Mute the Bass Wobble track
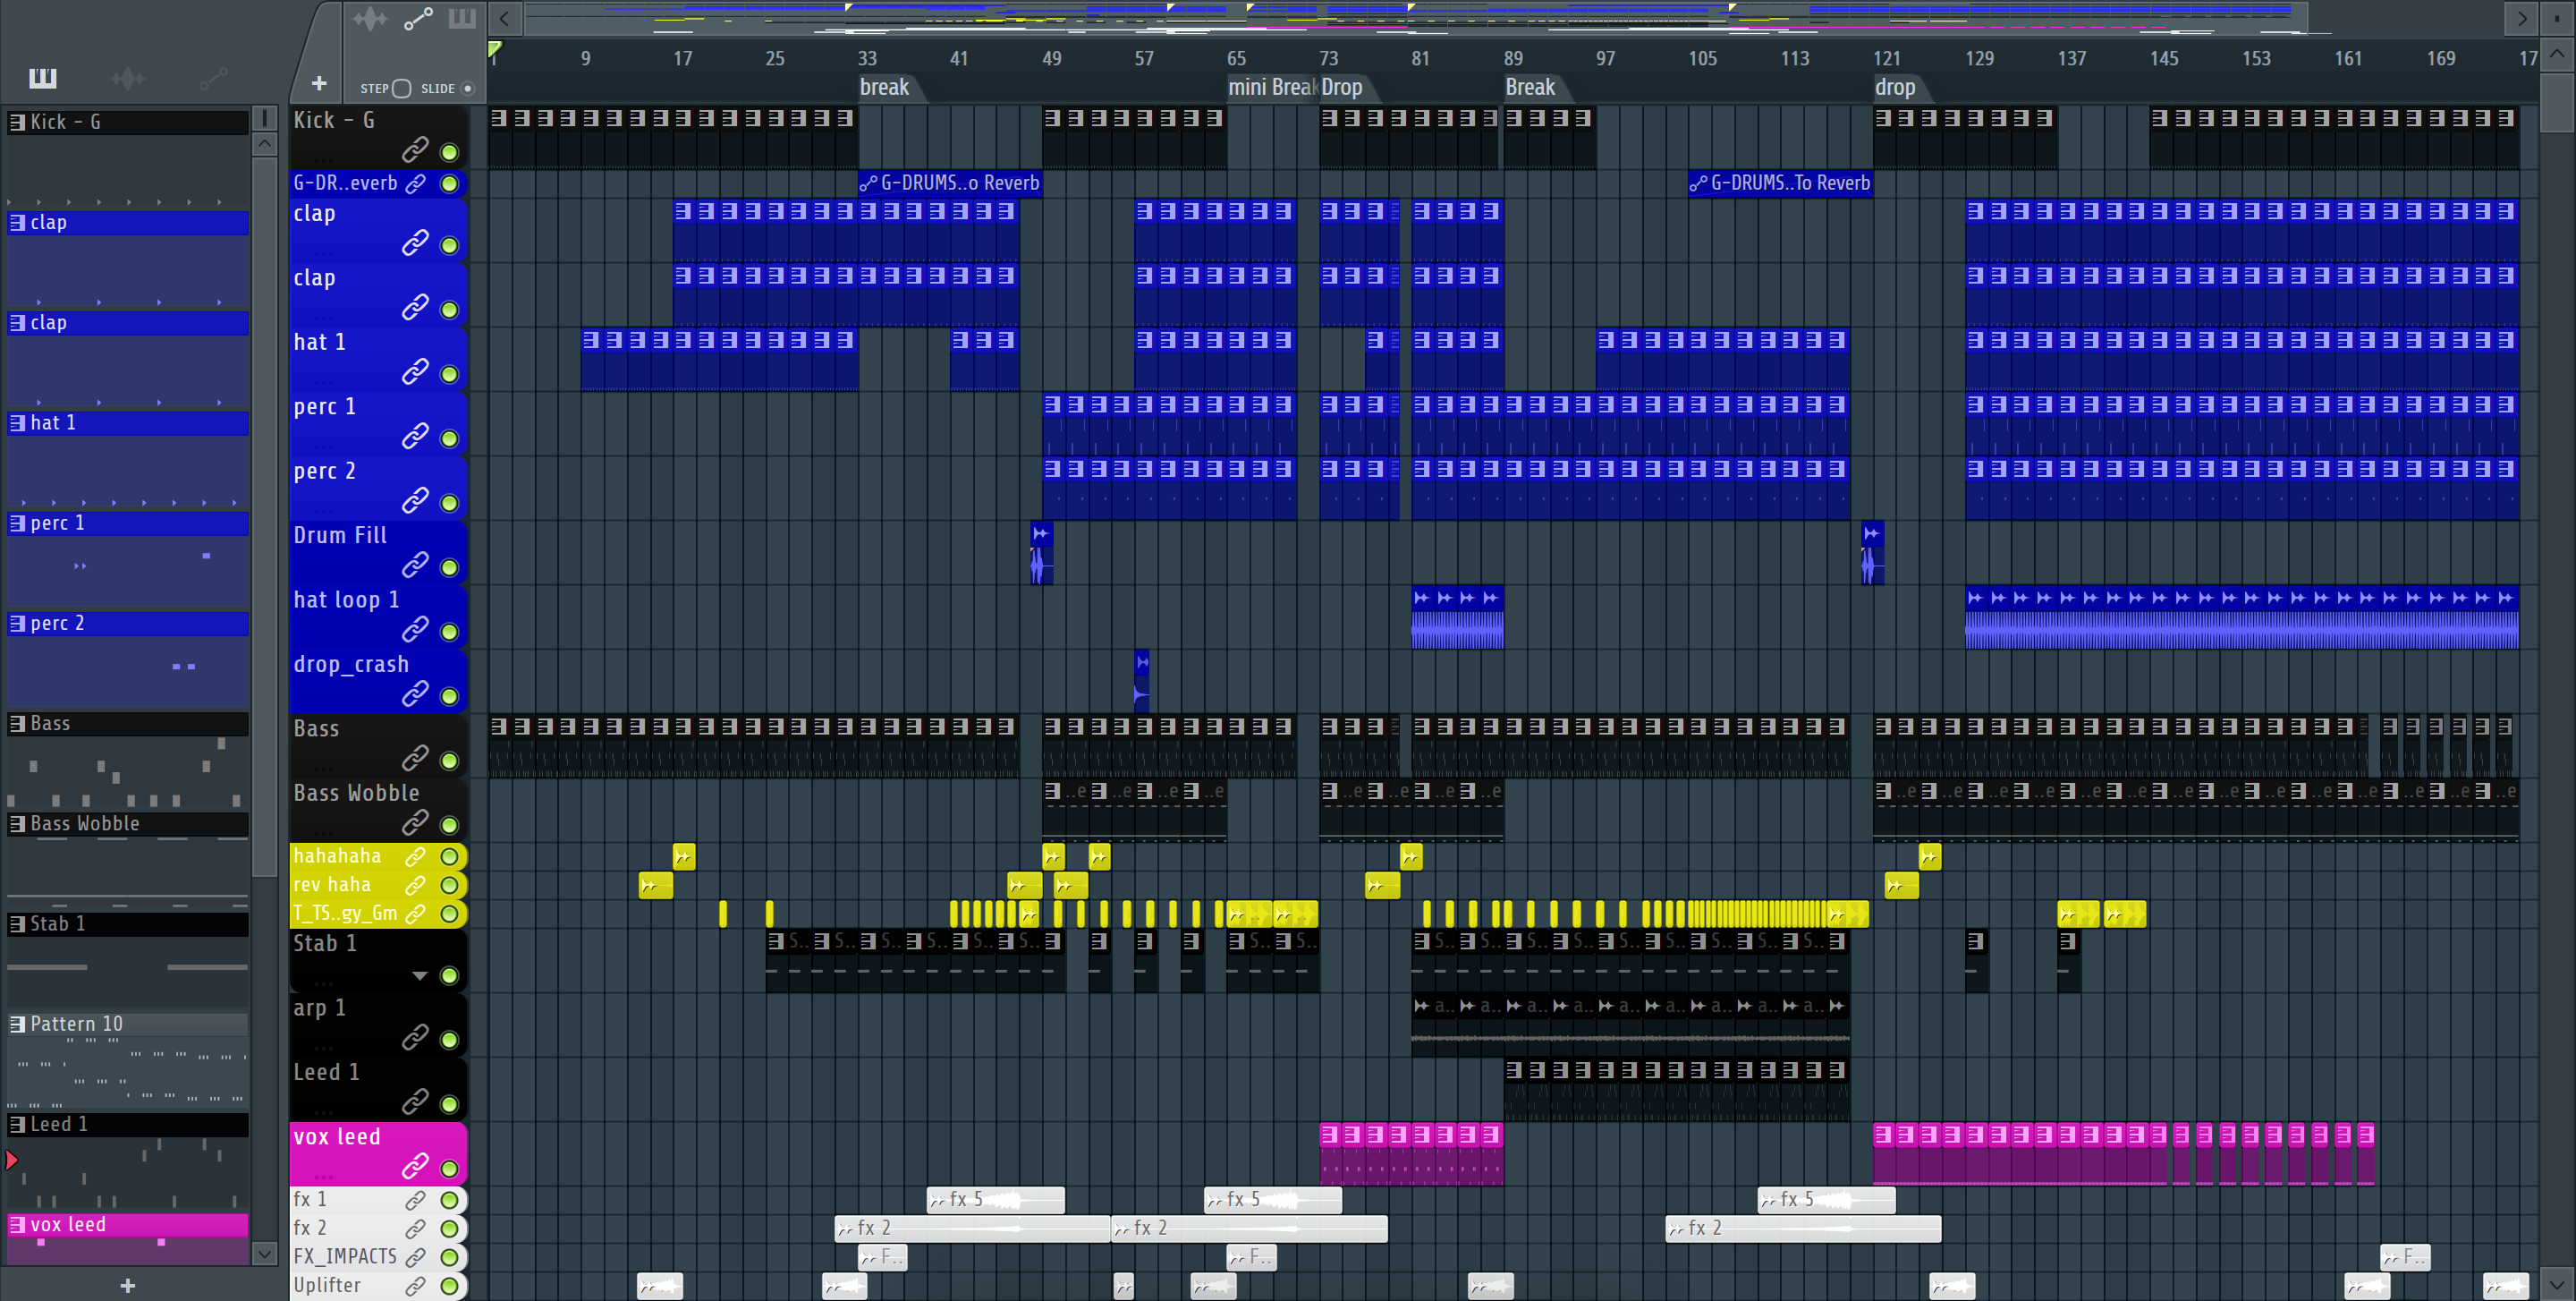2576x1301 pixels. tap(450, 825)
